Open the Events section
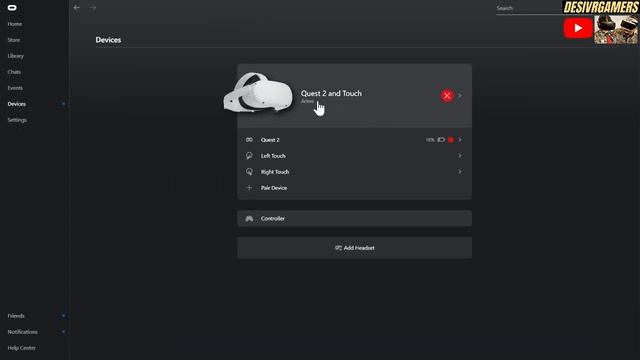 click(x=15, y=88)
